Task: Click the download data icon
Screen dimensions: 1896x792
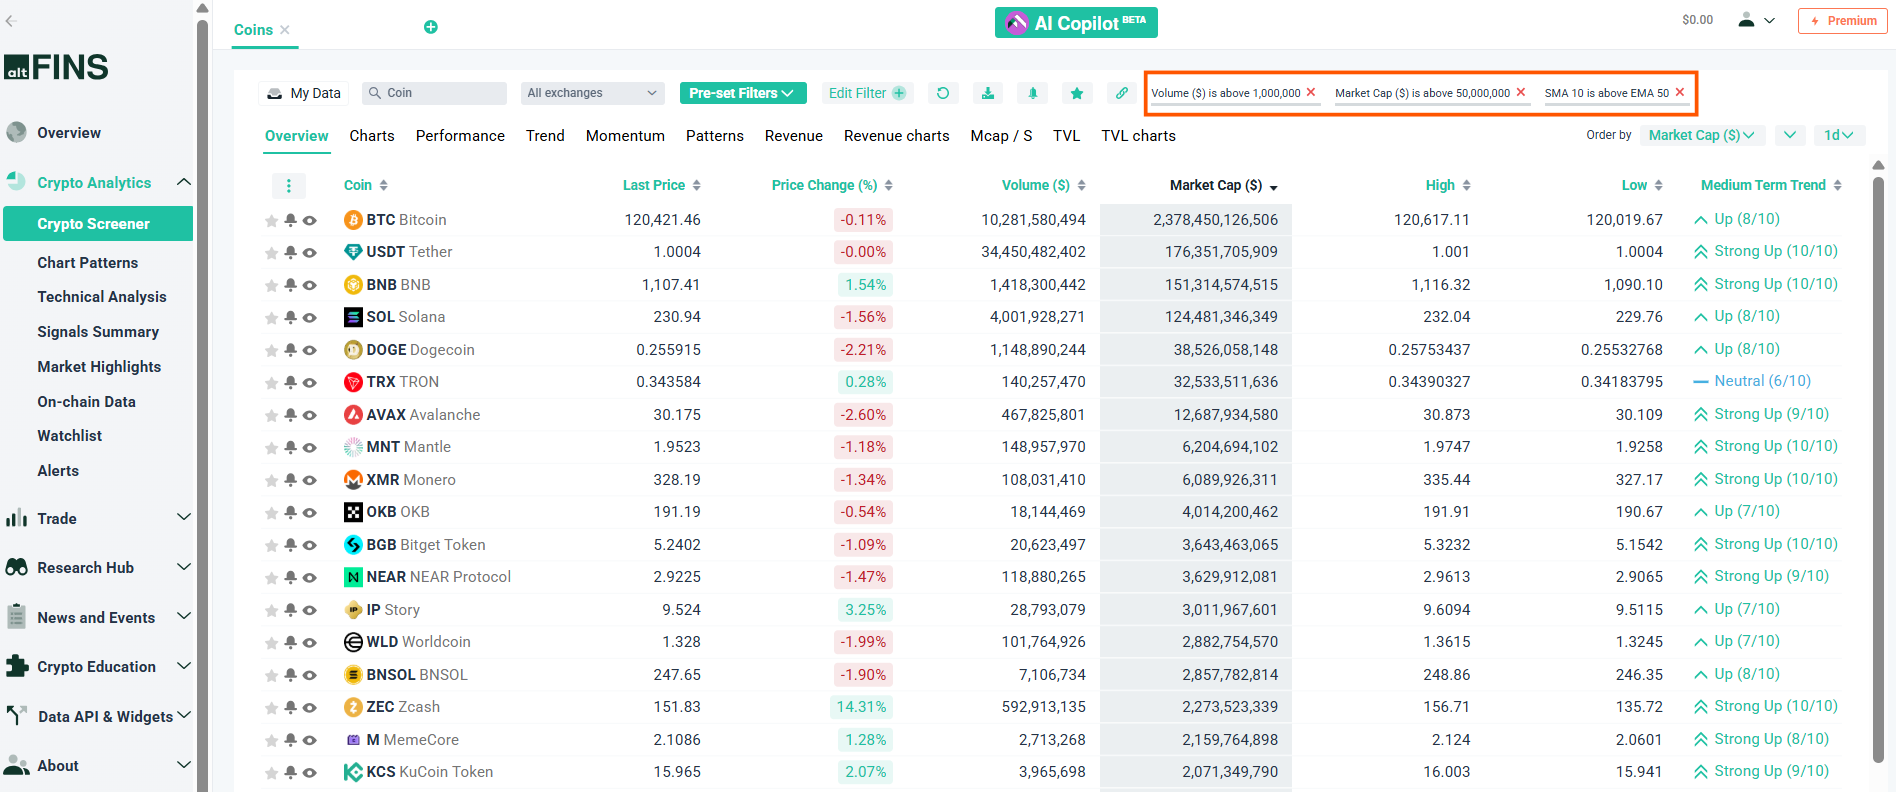Action: [x=987, y=93]
